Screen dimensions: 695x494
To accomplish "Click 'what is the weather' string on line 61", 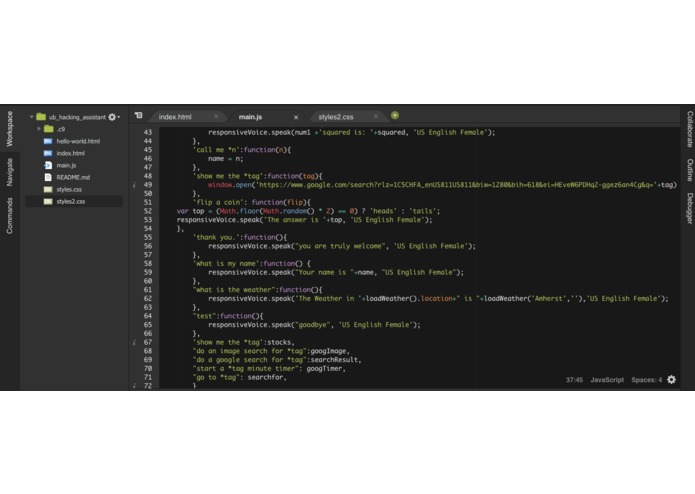I will pos(234,290).
